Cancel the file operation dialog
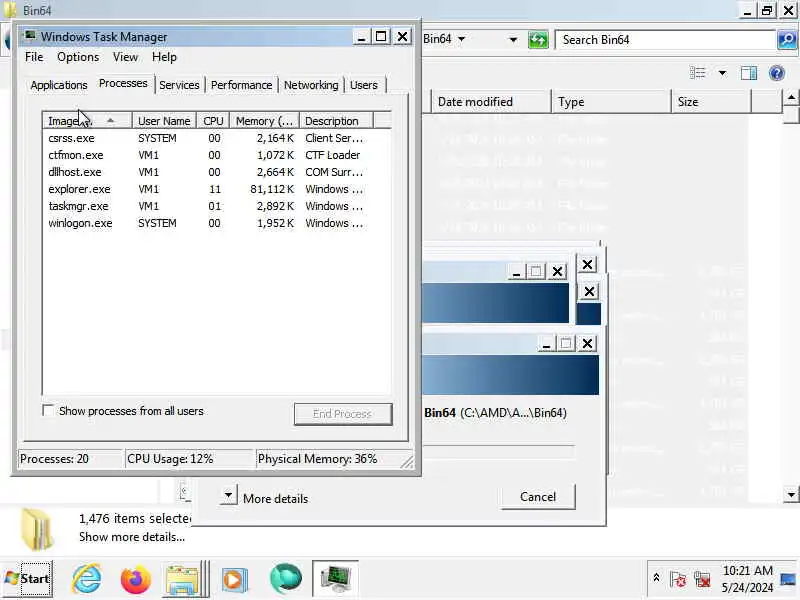Image resolution: width=800 pixels, height=600 pixels. 538,497
